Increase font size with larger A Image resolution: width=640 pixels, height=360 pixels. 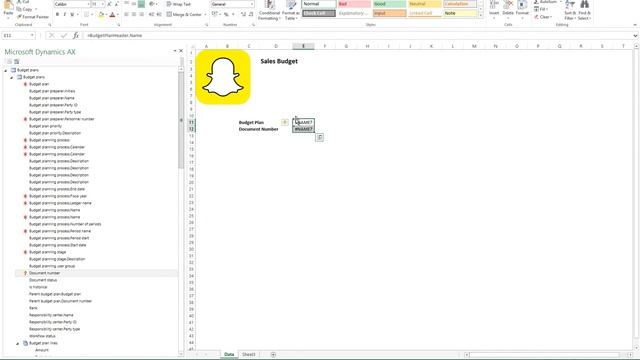[109, 4]
